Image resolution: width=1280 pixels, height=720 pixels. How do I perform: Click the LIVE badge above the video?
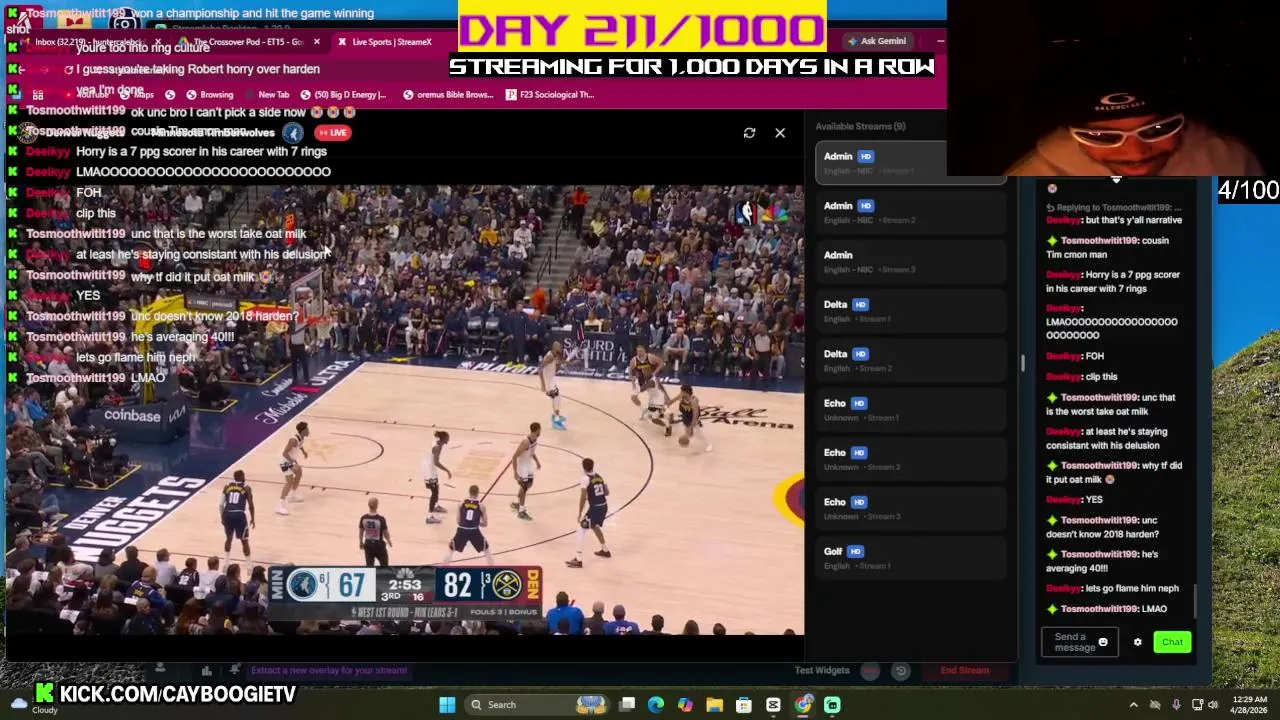point(333,132)
